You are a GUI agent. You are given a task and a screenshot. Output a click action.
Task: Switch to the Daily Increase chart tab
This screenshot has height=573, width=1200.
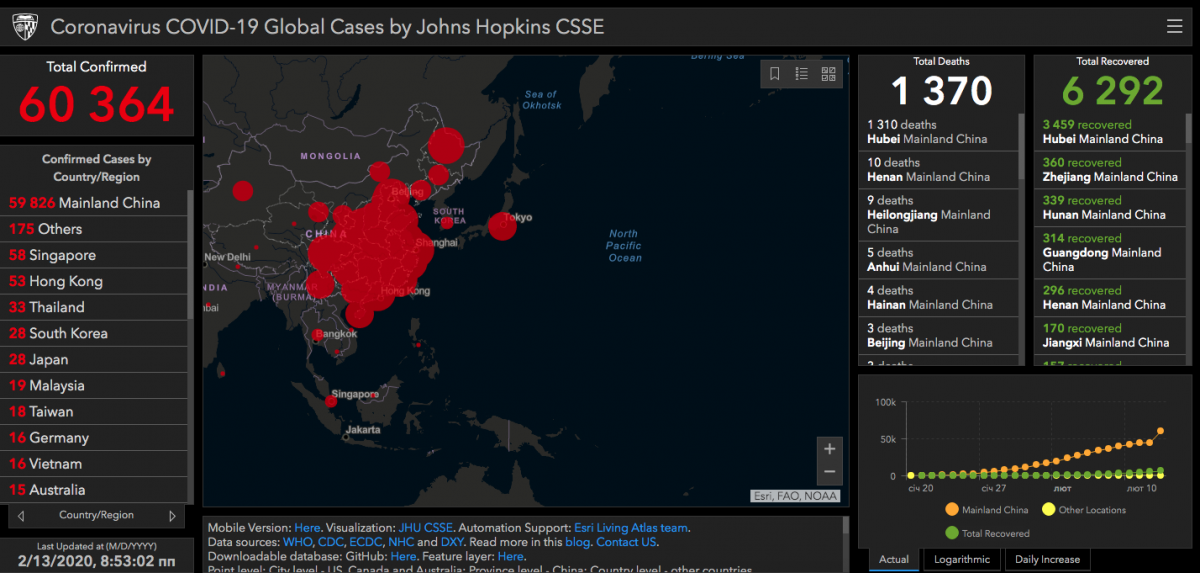1047,559
